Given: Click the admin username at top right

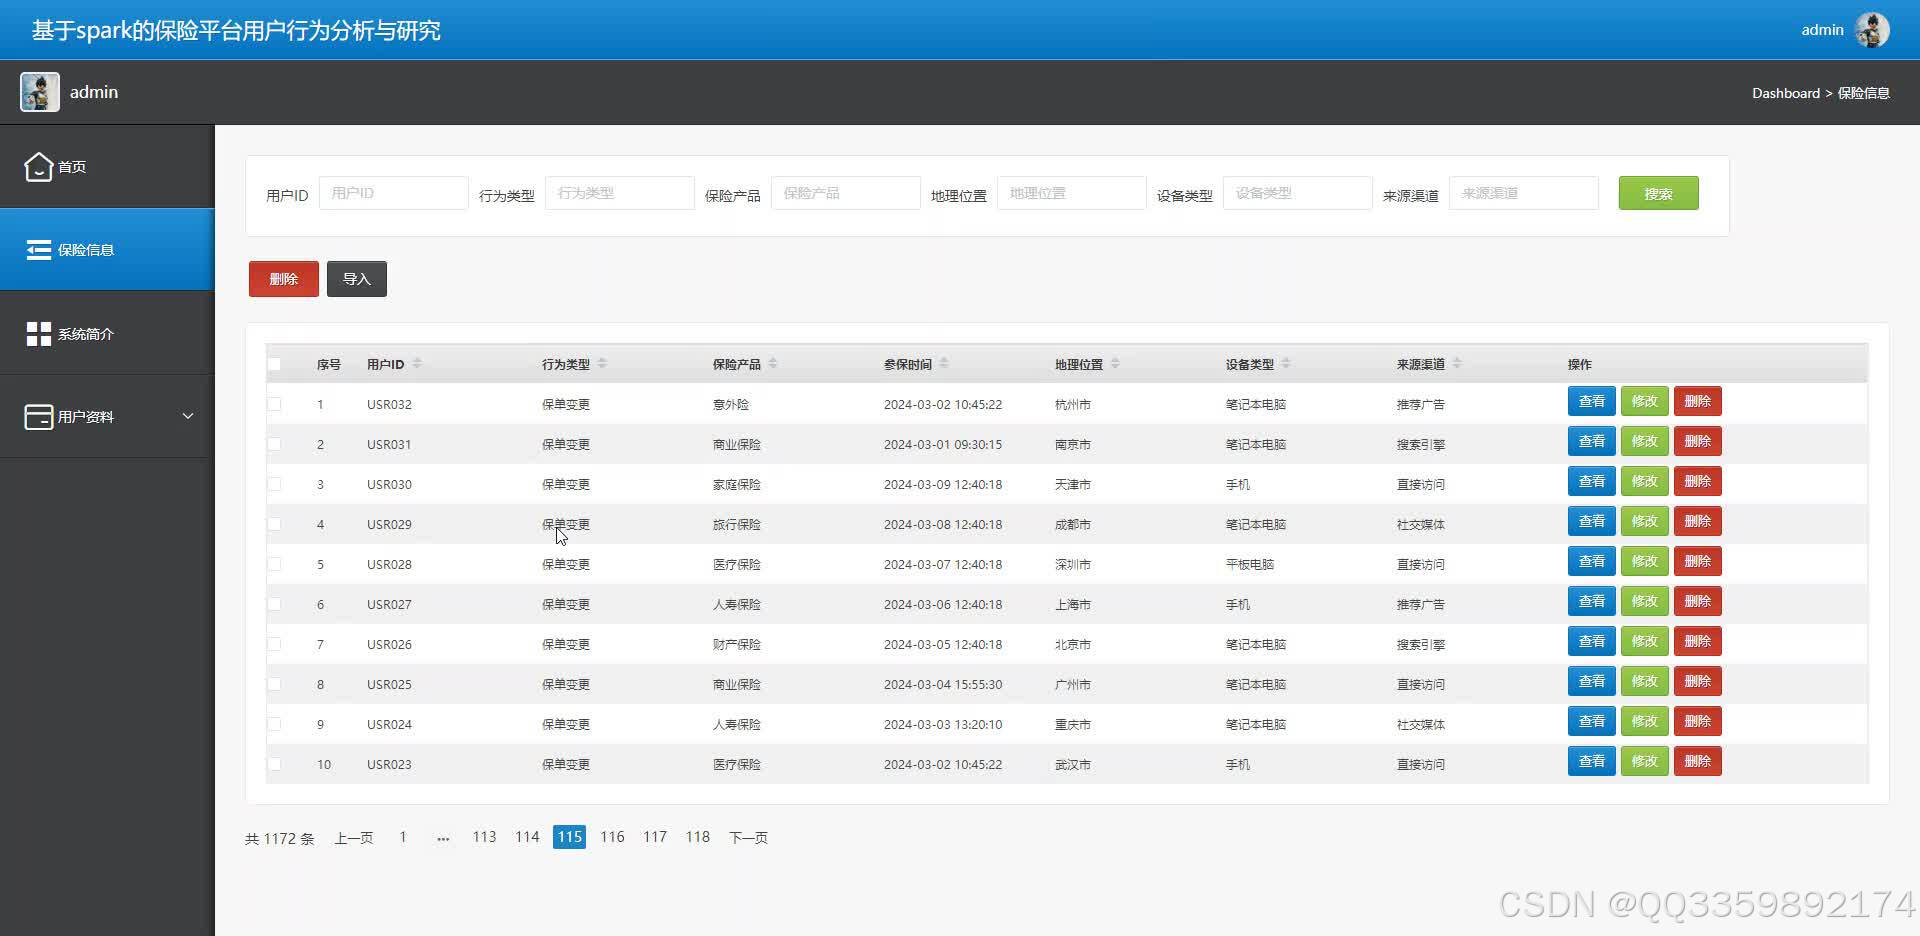Looking at the screenshot, I should (x=1822, y=30).
